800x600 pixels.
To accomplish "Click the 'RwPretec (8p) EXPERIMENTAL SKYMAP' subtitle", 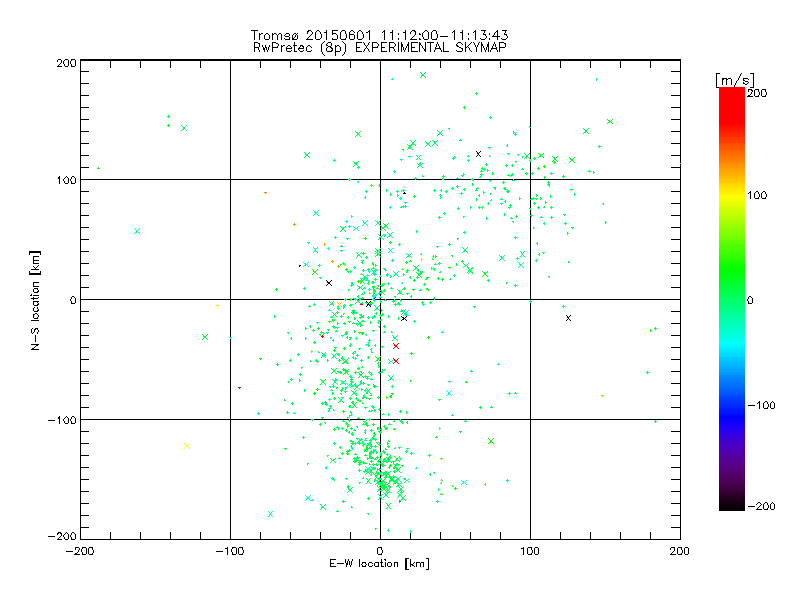I will point(380,48).
